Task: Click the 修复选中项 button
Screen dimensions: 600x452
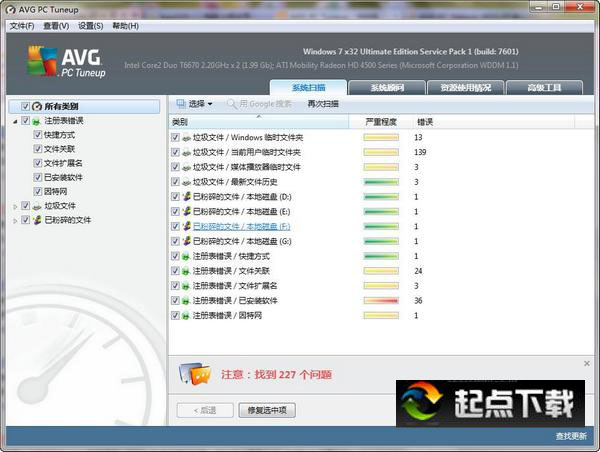Action: 267,410
